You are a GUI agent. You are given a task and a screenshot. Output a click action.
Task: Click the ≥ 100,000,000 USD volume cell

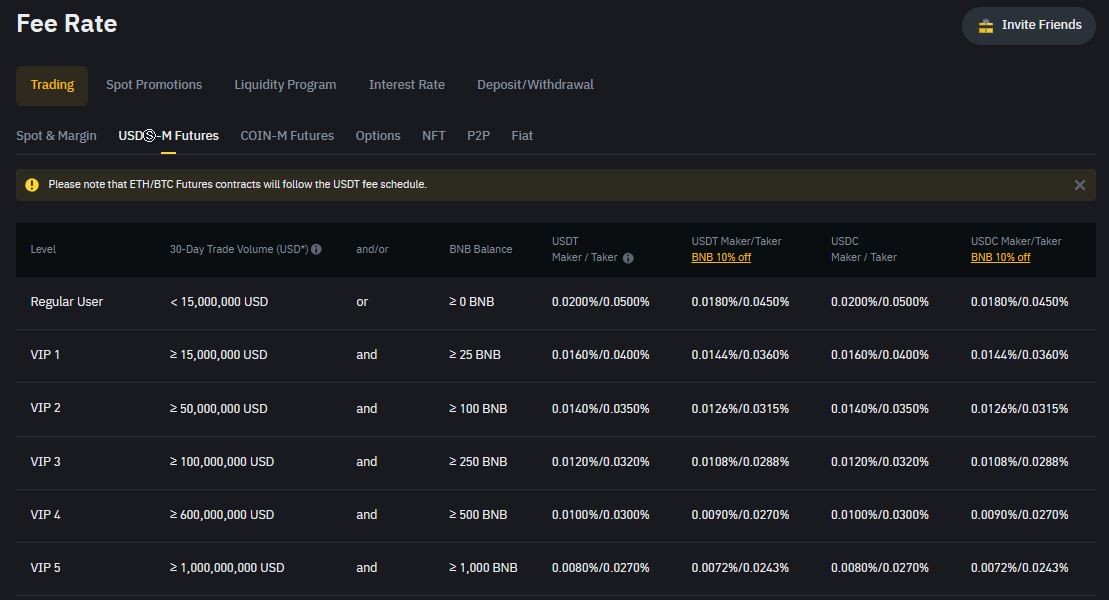click(x=221, y=462)
